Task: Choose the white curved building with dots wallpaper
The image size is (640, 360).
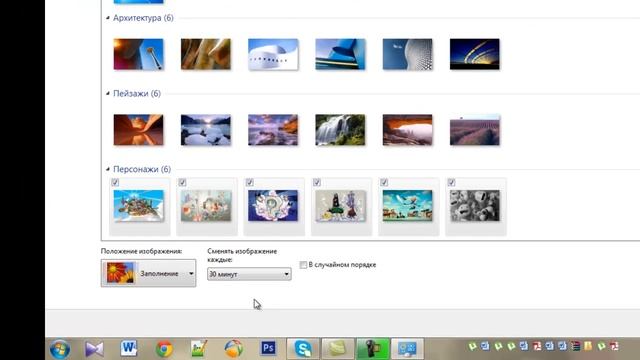Action: pyautogui.click(x=273, y=54)
